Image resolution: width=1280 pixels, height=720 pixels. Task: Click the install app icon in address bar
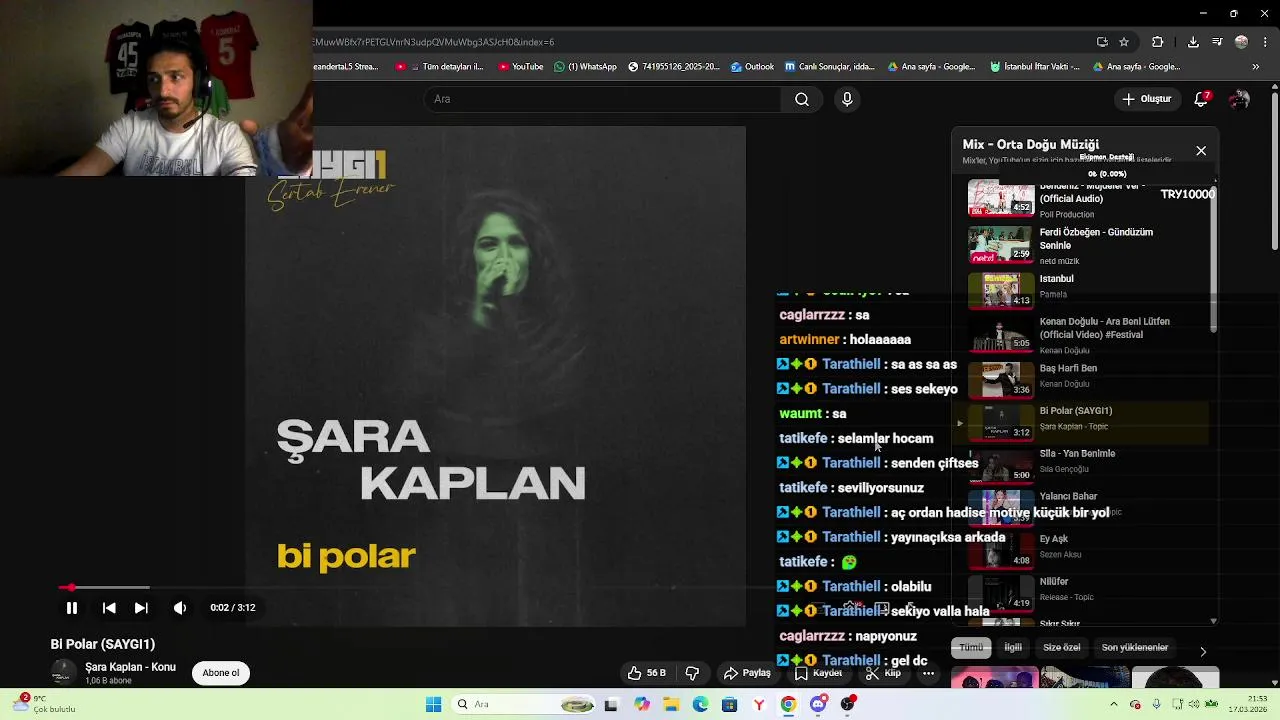pyautogui.click(x=1102, y=42)
